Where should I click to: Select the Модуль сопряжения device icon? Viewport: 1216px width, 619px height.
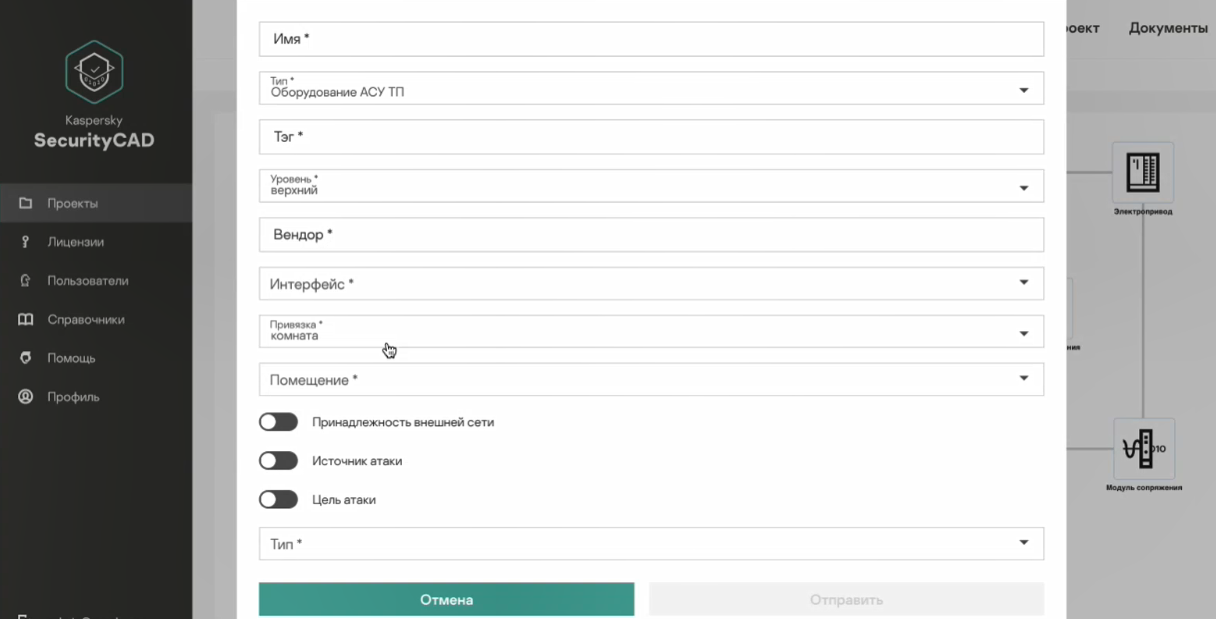pyautogui.click(x=1143, y=449)
